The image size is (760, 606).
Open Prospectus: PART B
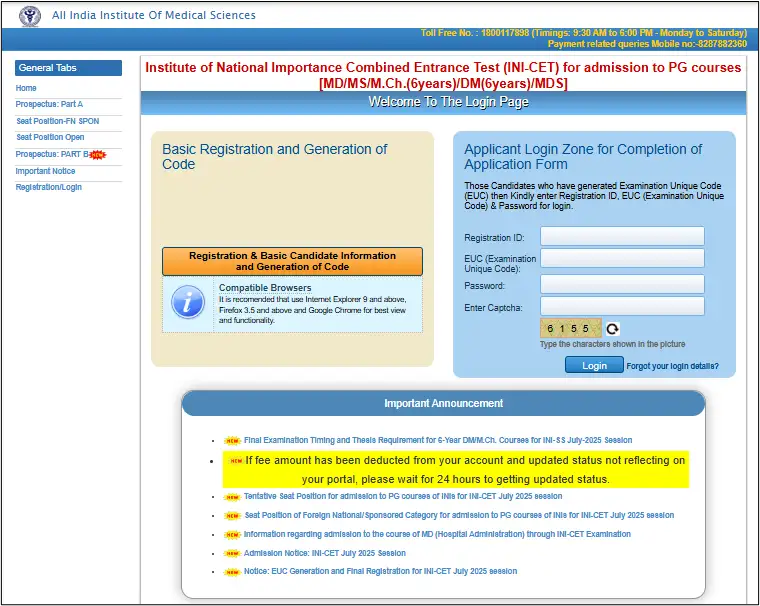click(52, 154)
